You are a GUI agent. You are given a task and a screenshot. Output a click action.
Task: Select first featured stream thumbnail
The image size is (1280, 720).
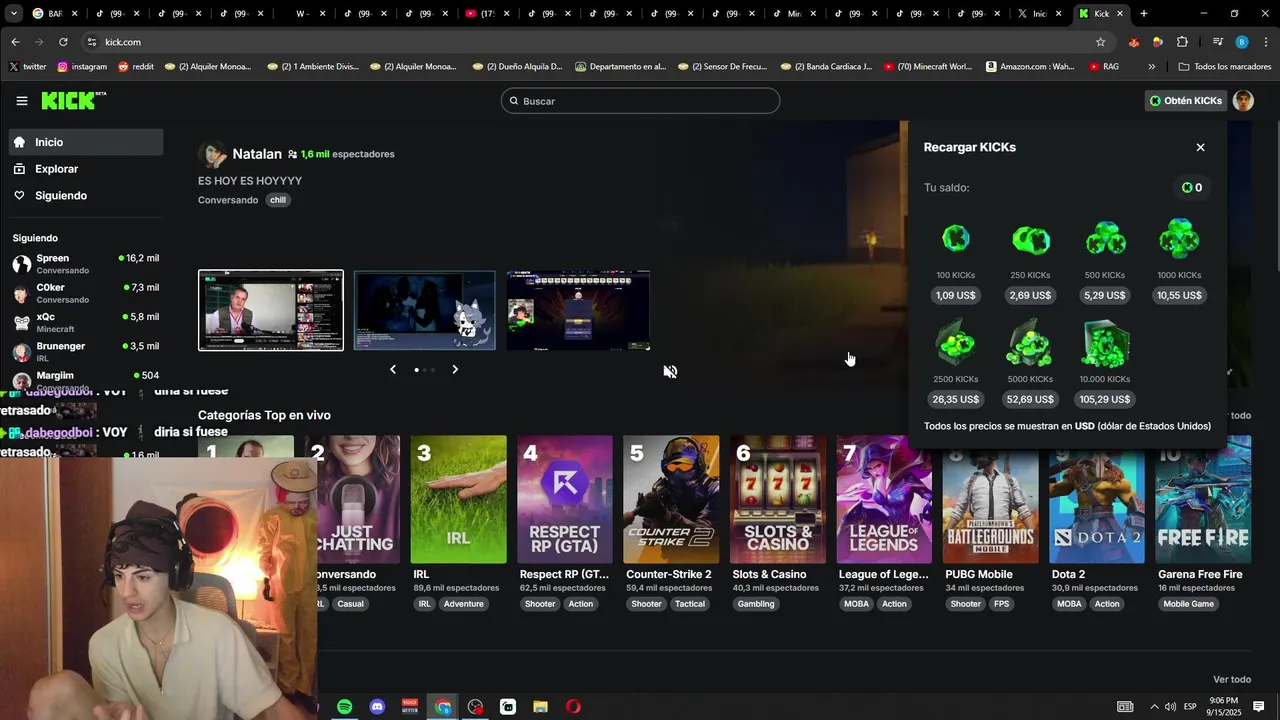pyautogui.click(x=271, y=310)
